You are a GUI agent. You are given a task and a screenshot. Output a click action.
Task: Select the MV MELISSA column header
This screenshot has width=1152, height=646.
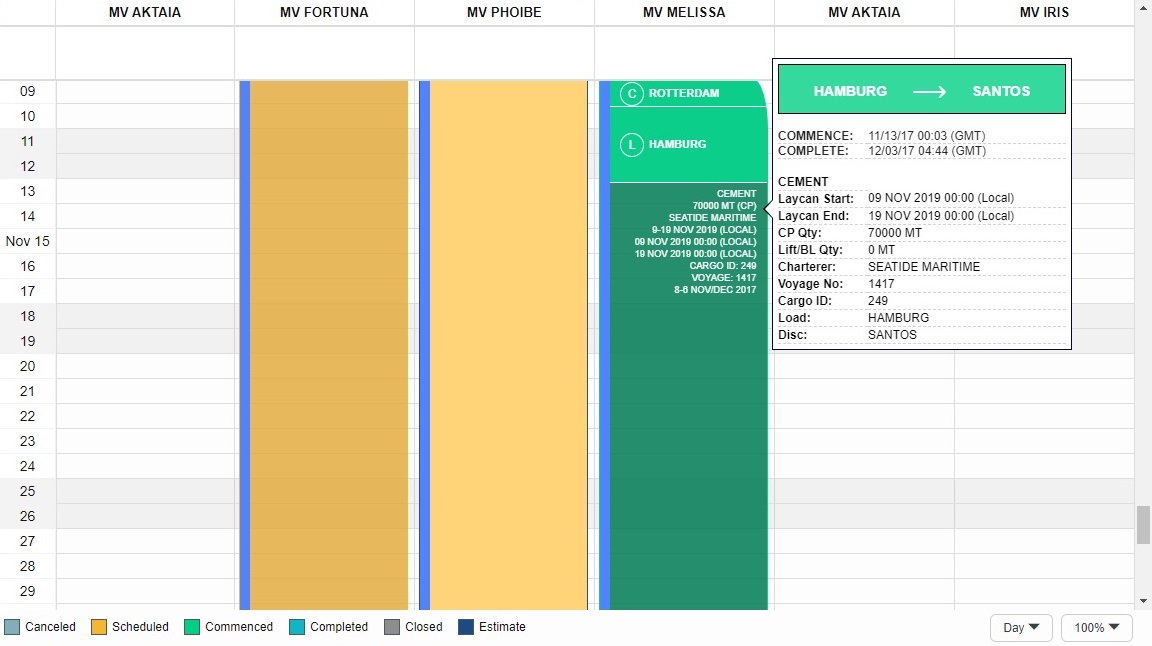point(684,12)
